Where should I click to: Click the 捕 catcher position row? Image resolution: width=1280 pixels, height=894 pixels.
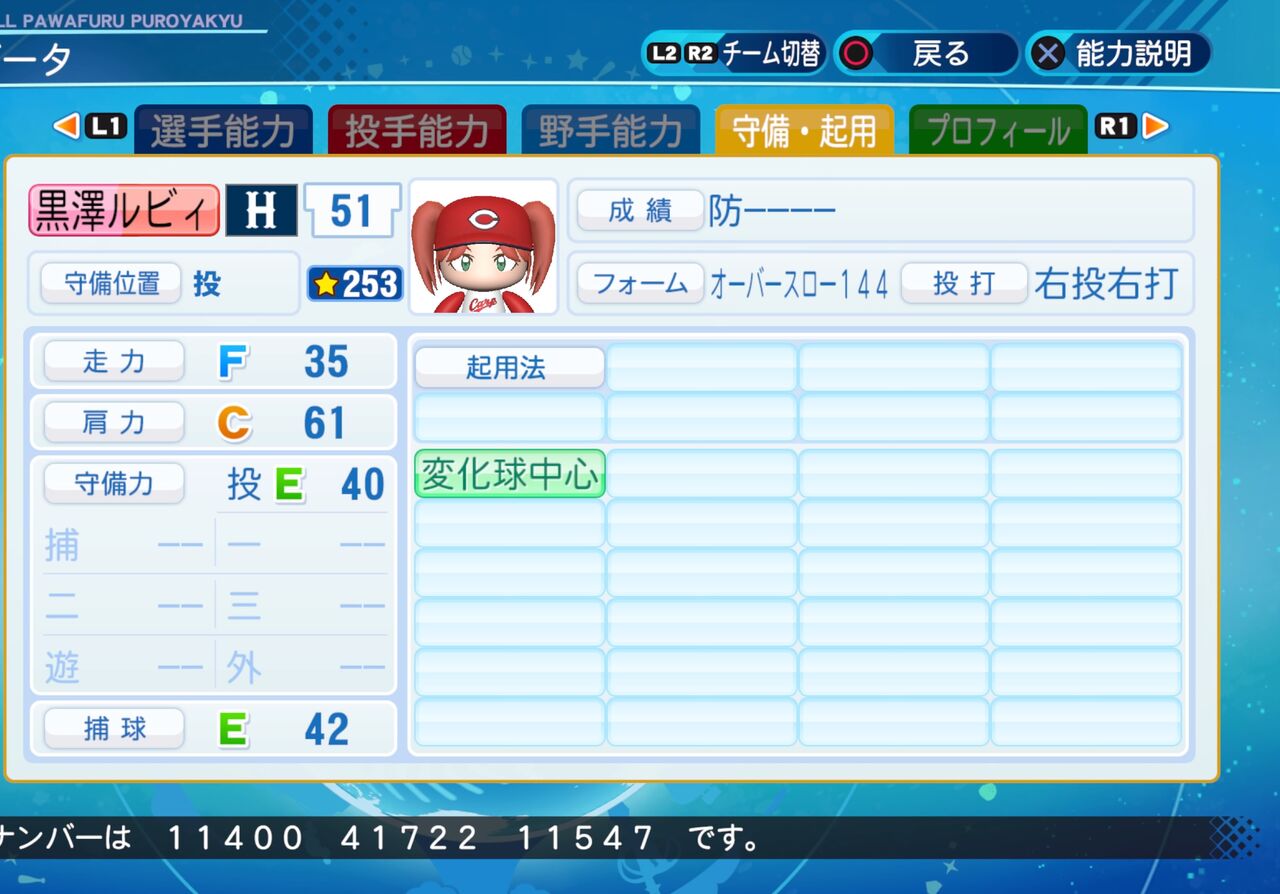[123, 546]
